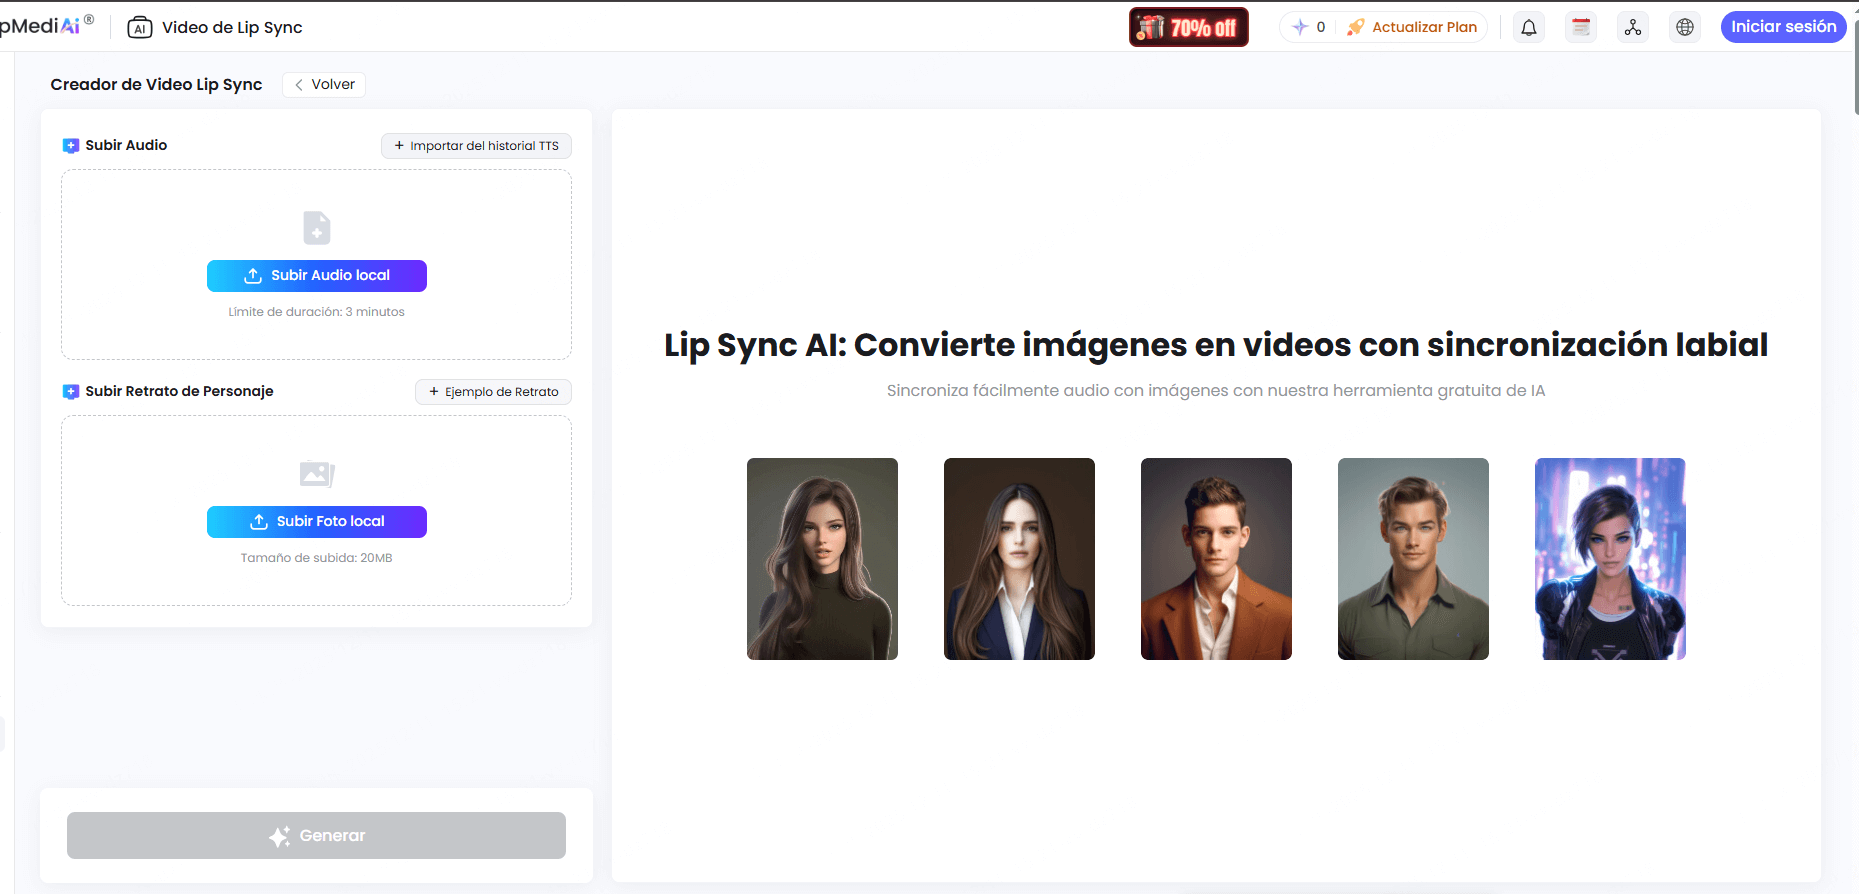Click Importar del historial TTS
The image size is (1859, 894).
pyautogui.click(x=476, y=146)
